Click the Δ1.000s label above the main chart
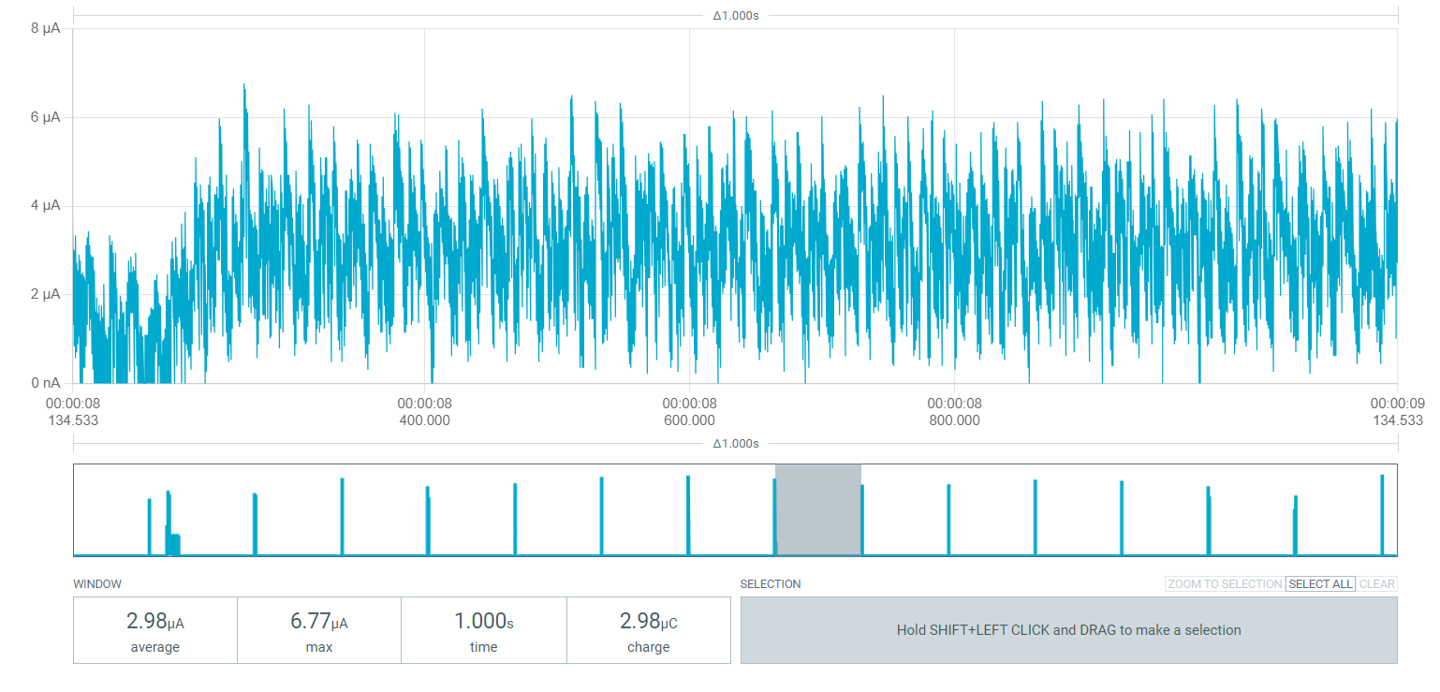 click(735, 16)
